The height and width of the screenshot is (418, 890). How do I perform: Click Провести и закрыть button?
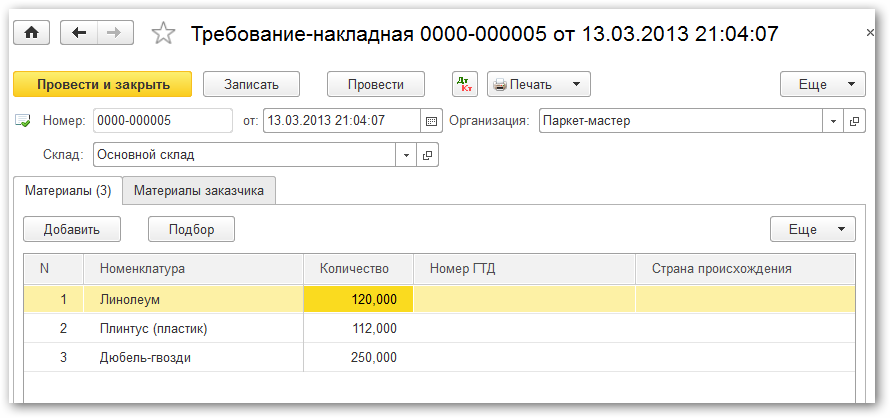tap(103, 84)
